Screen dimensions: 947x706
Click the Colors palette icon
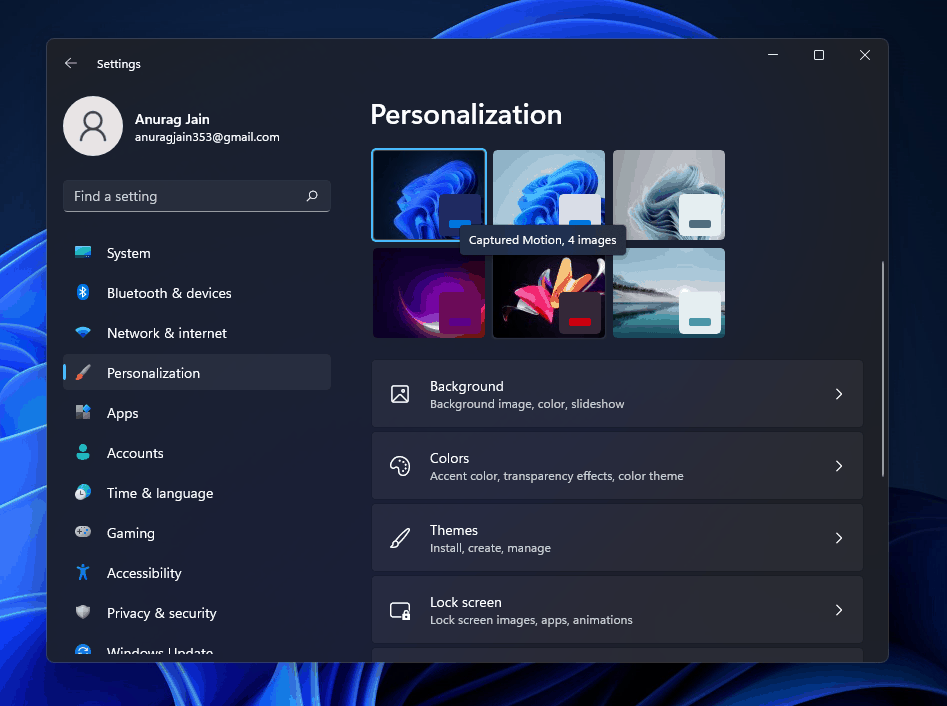[x=400, y=466]
